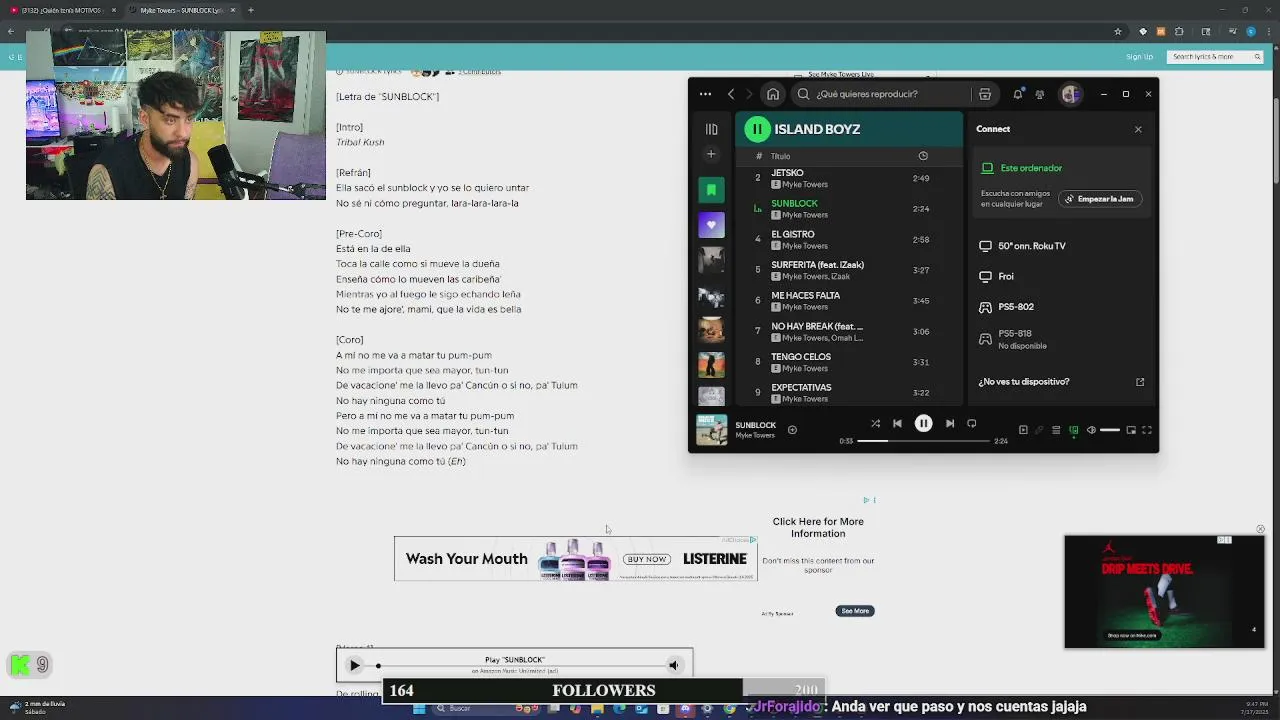Image resolution: width=1280 pixels, height=720 pixels.
Task: Open Spotify notifications bell
Action: (1018, 94)
